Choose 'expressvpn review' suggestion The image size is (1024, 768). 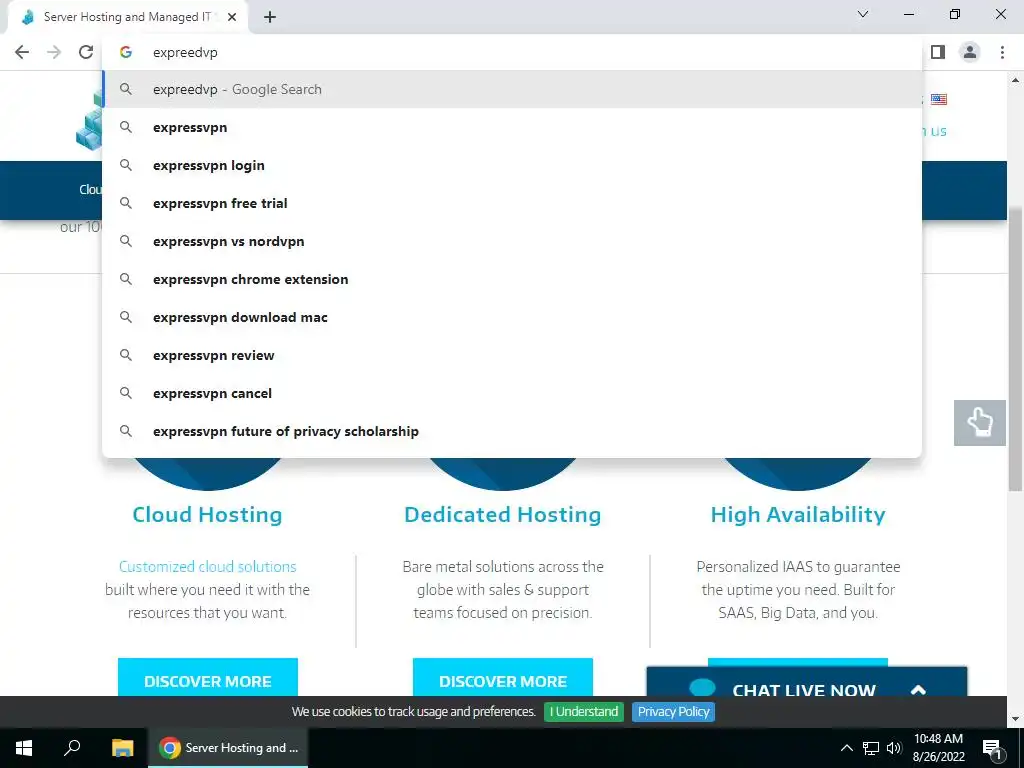pos(513,355)
